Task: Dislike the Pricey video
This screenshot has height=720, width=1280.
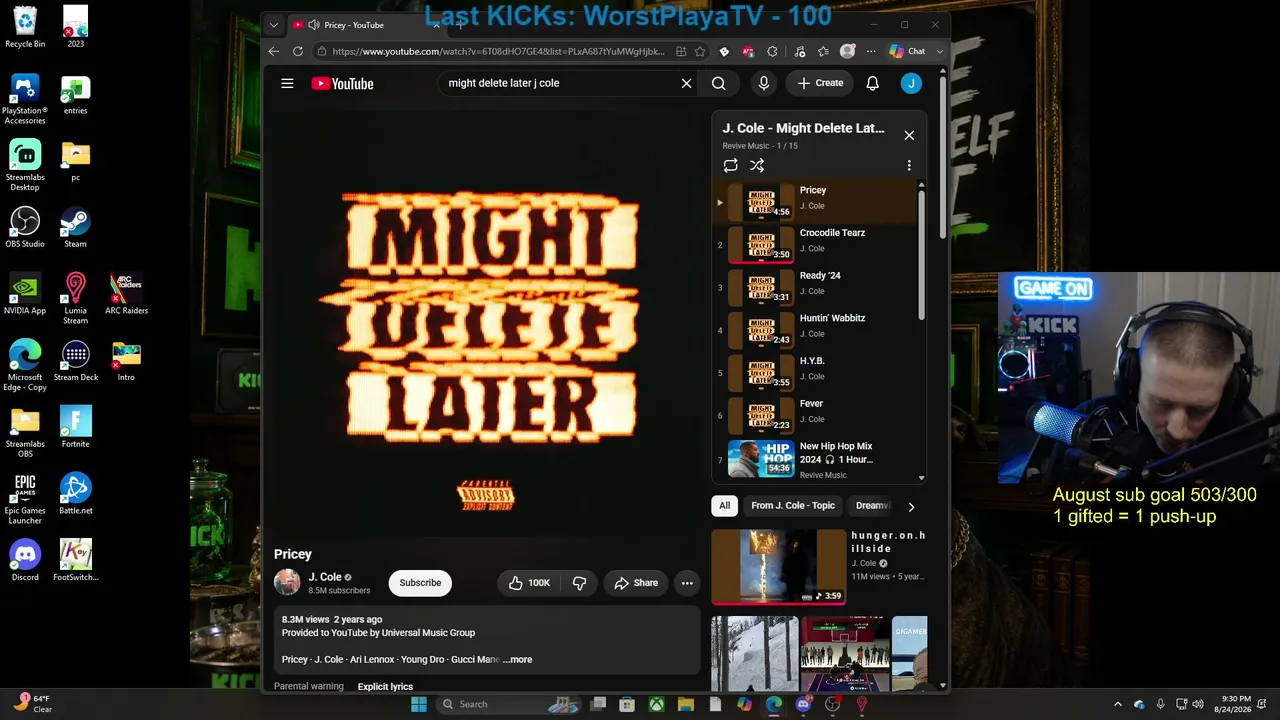Action: 579,583
